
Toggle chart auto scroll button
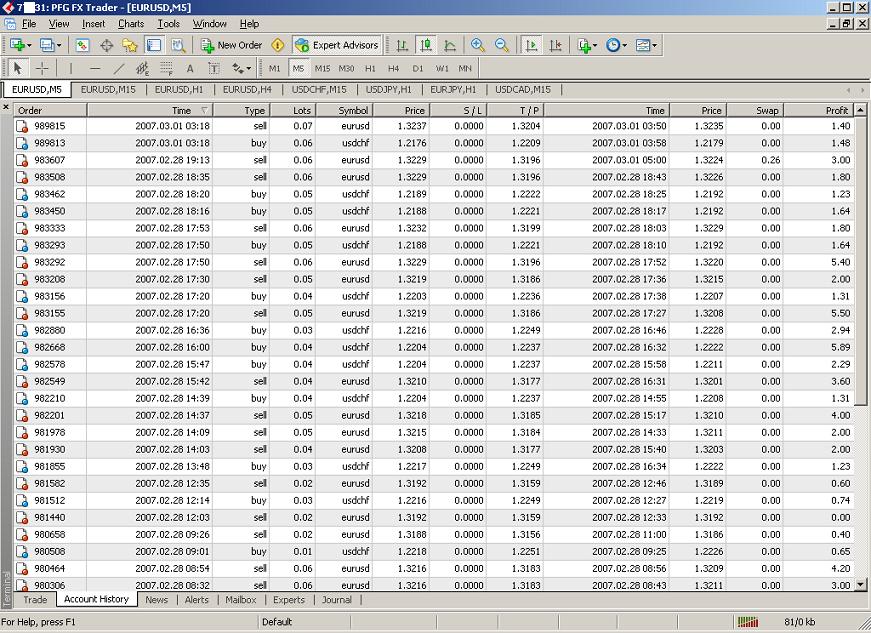531,45
